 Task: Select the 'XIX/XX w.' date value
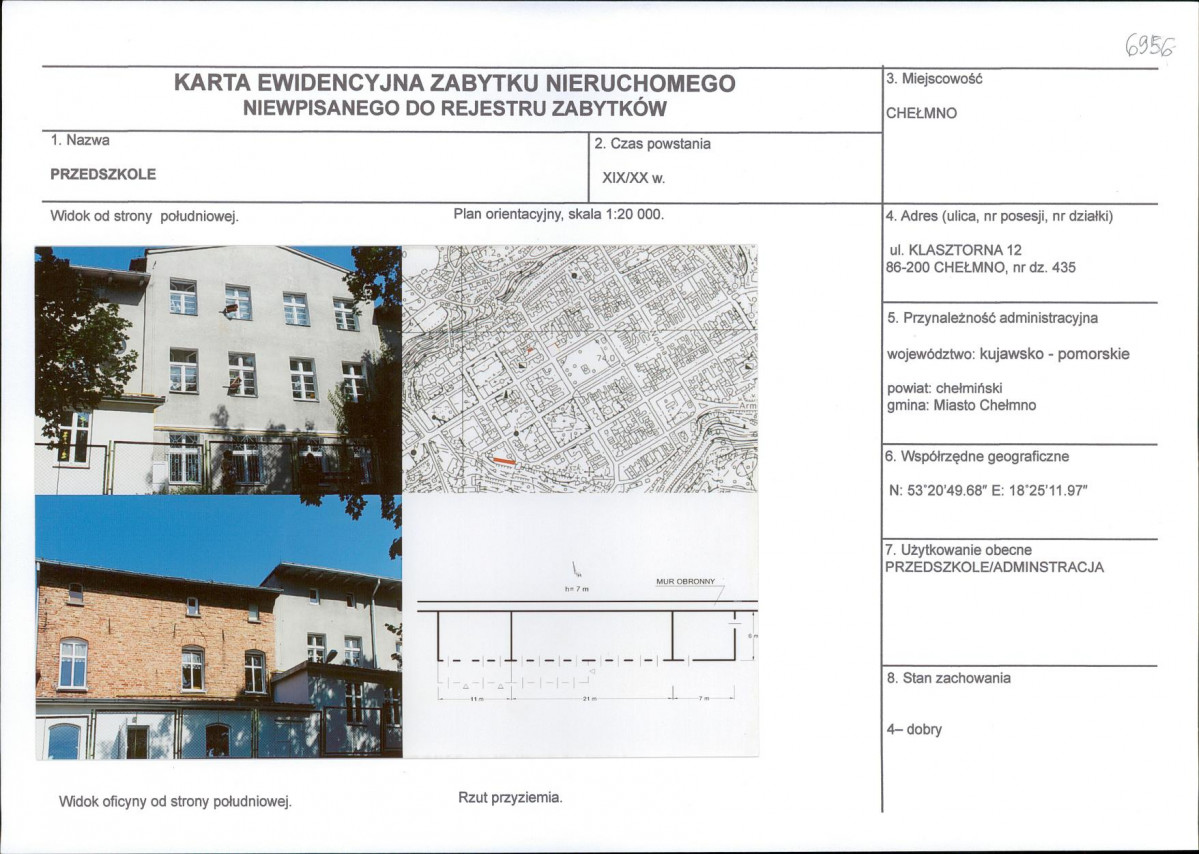[633, 179]
